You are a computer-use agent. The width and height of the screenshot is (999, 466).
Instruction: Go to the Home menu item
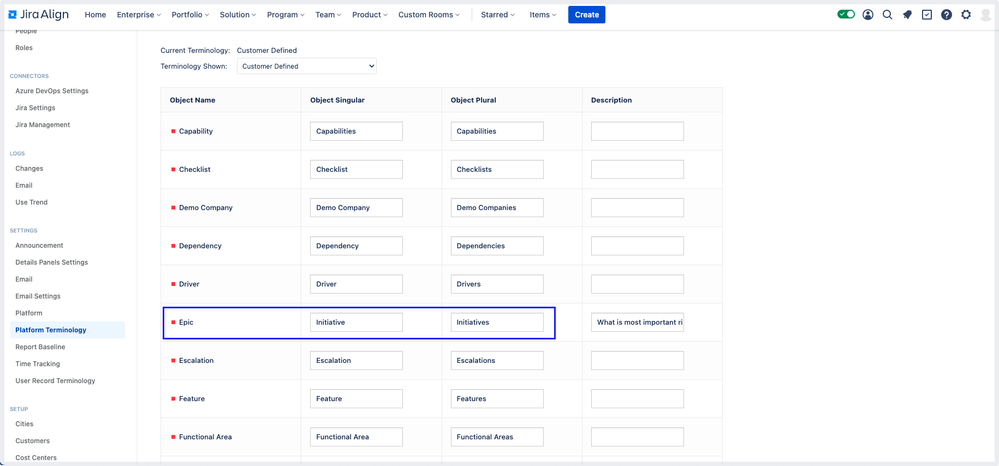tap(96, 15)
